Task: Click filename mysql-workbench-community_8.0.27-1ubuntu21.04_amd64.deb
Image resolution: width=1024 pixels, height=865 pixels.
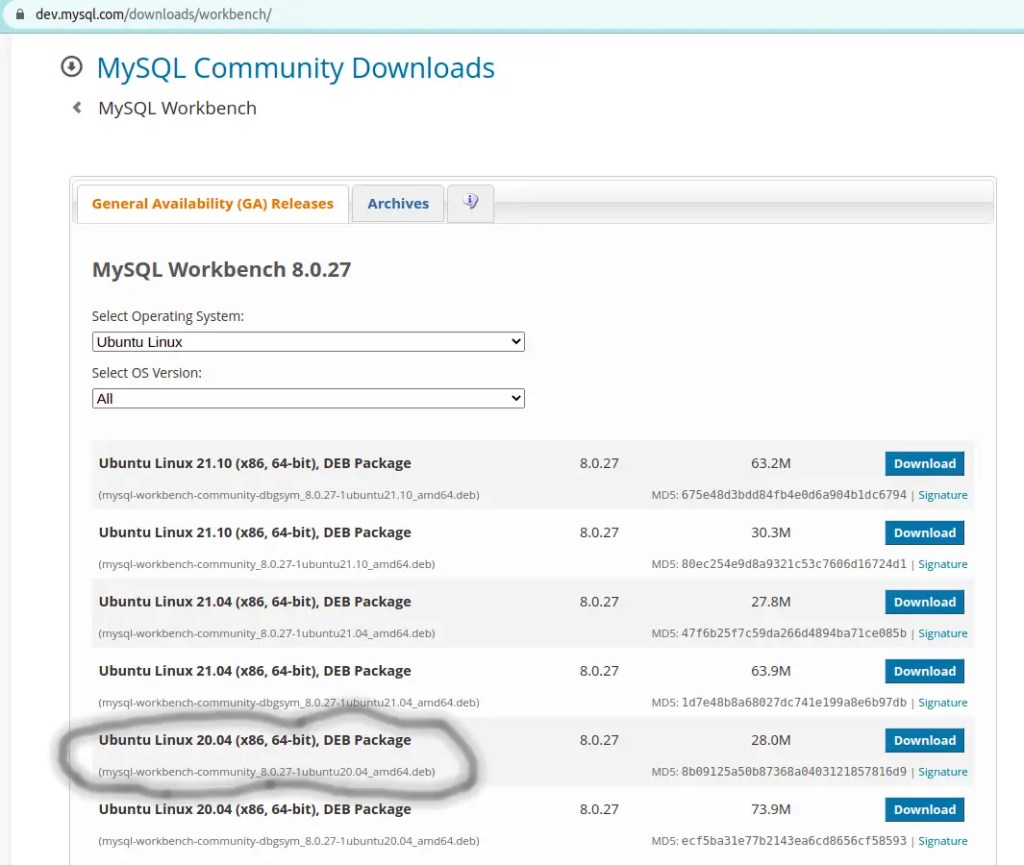Action: 266,634
